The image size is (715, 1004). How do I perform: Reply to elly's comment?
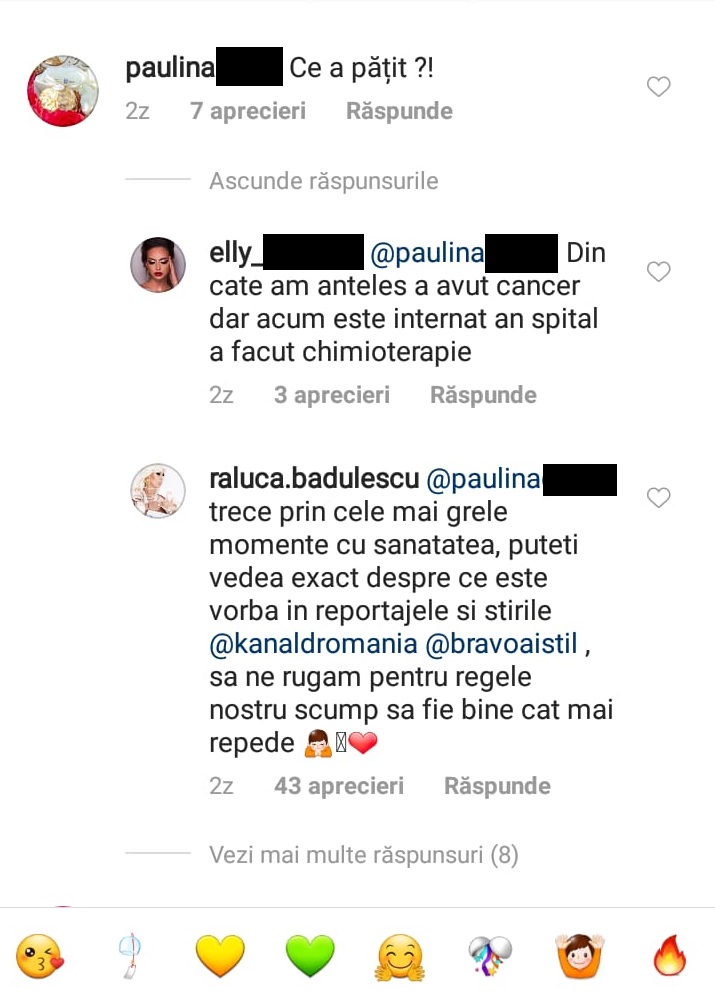[x=483, y=395]
